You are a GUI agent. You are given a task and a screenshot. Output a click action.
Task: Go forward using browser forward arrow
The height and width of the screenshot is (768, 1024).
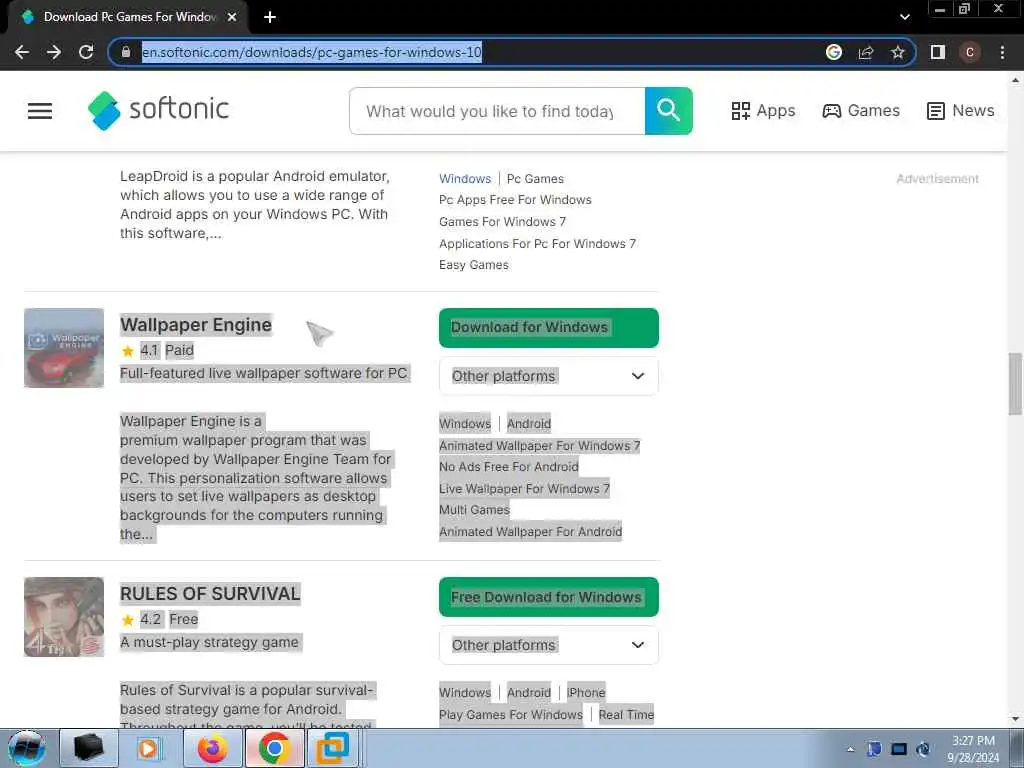[54, 52]
